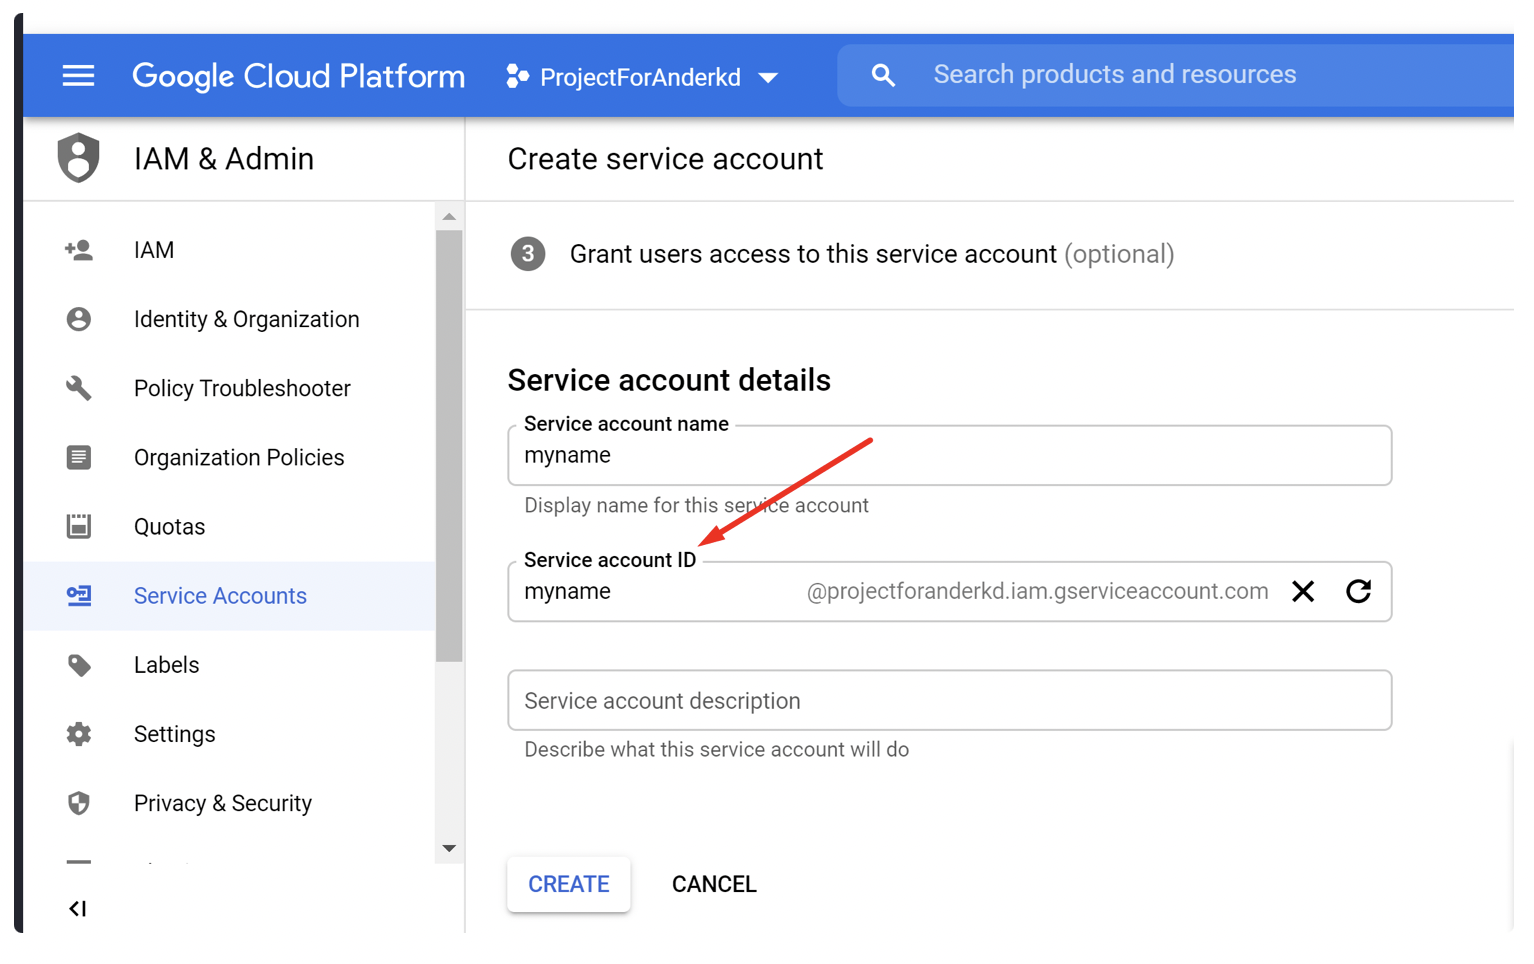The height and width of the screenshot is (964, 1534).
Task: Click the sidebar scrollbar down arrow
Action: point(449,848)
